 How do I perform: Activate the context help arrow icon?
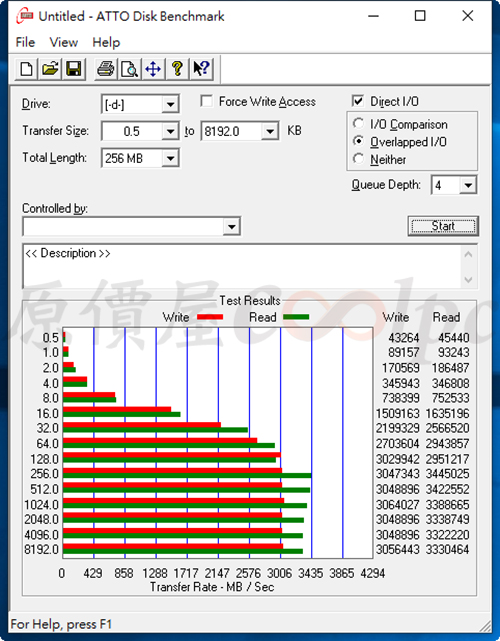pos(201,69)
